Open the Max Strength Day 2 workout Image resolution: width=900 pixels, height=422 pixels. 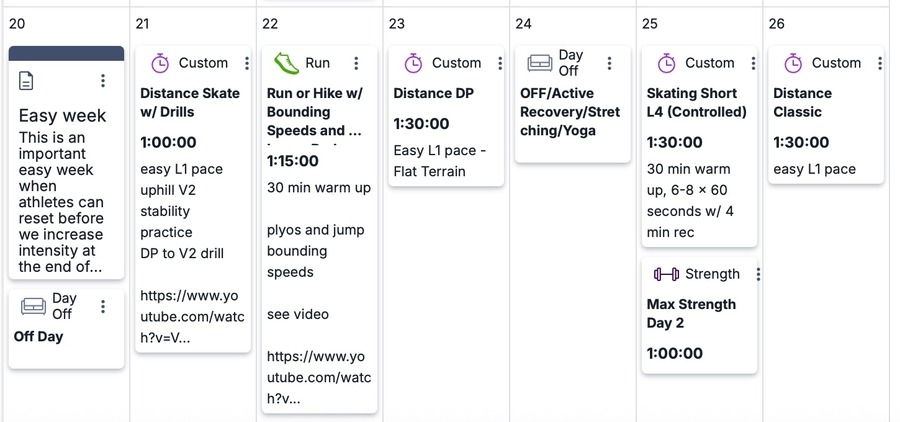pos(691,313)
